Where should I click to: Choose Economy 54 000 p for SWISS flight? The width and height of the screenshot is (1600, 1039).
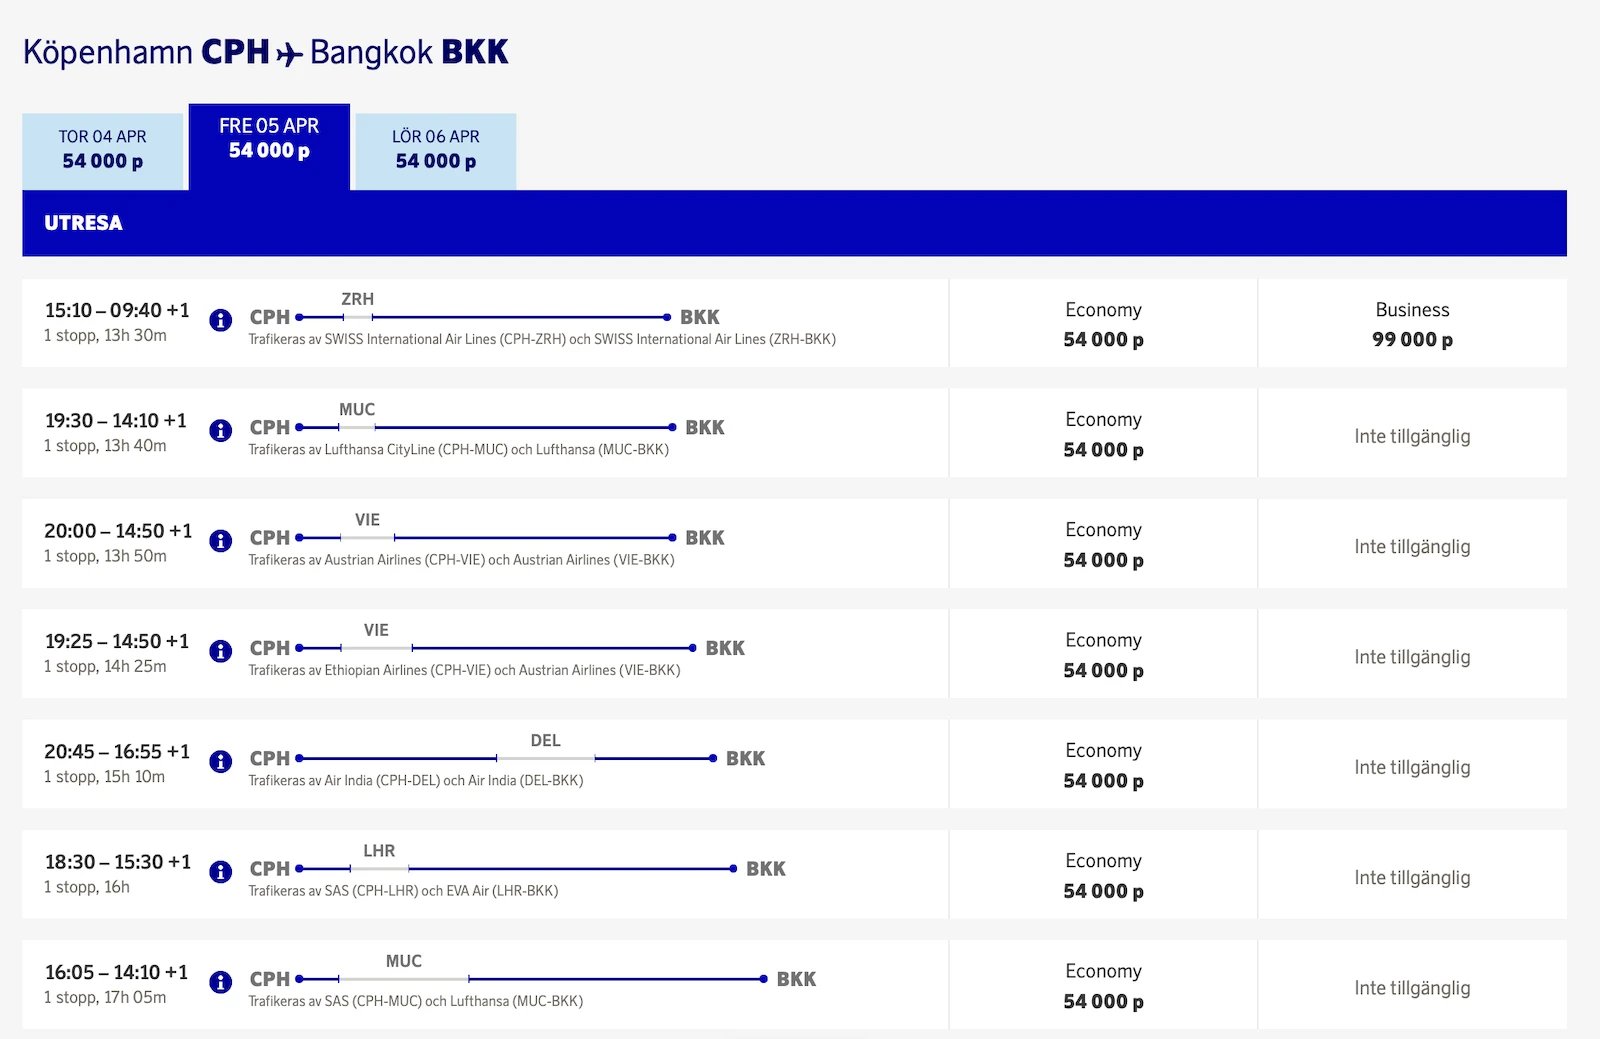pyautogui.click(x=1103, y=324)
